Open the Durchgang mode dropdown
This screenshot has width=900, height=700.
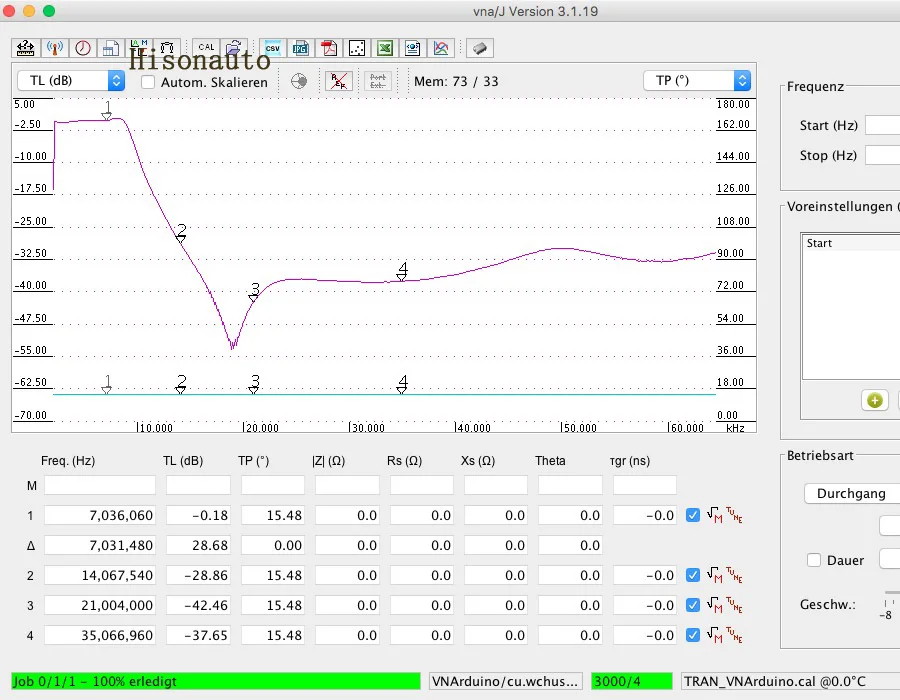coord(852,493)
